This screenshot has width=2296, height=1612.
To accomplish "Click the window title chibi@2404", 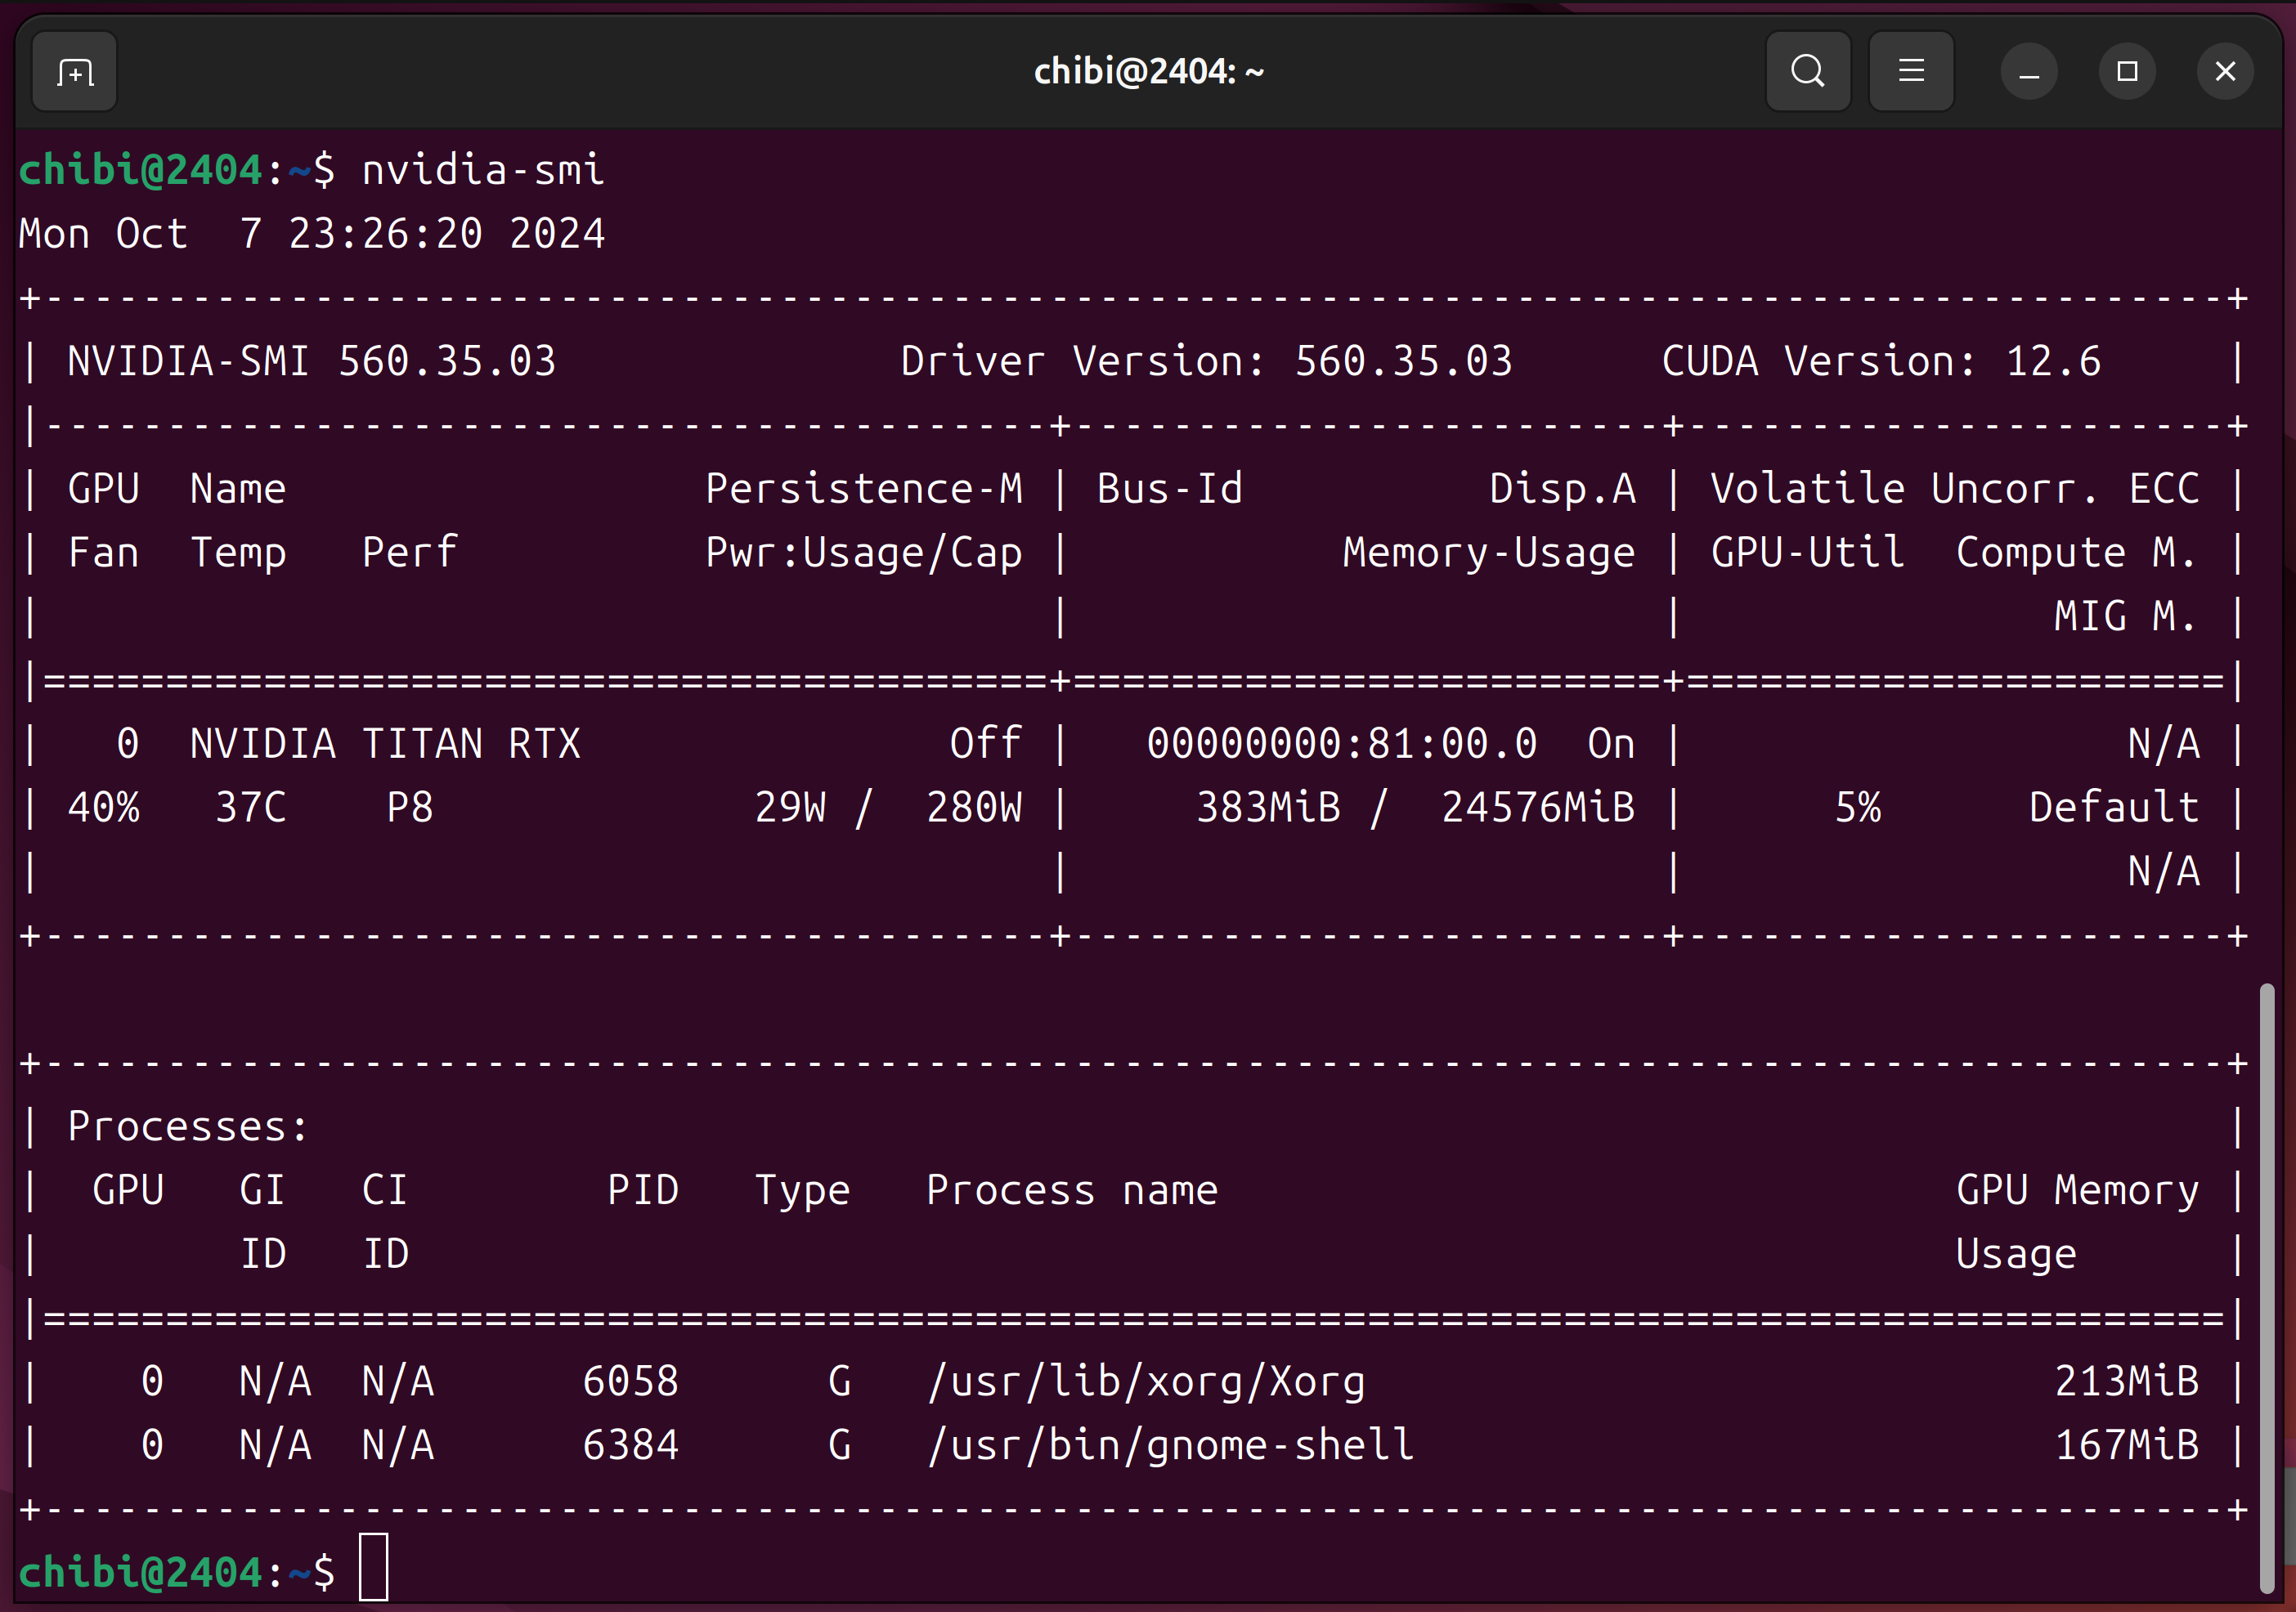I will 1148,72.
